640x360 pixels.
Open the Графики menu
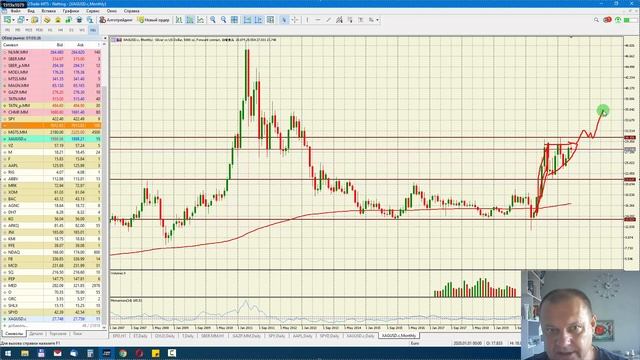(71, 11)
